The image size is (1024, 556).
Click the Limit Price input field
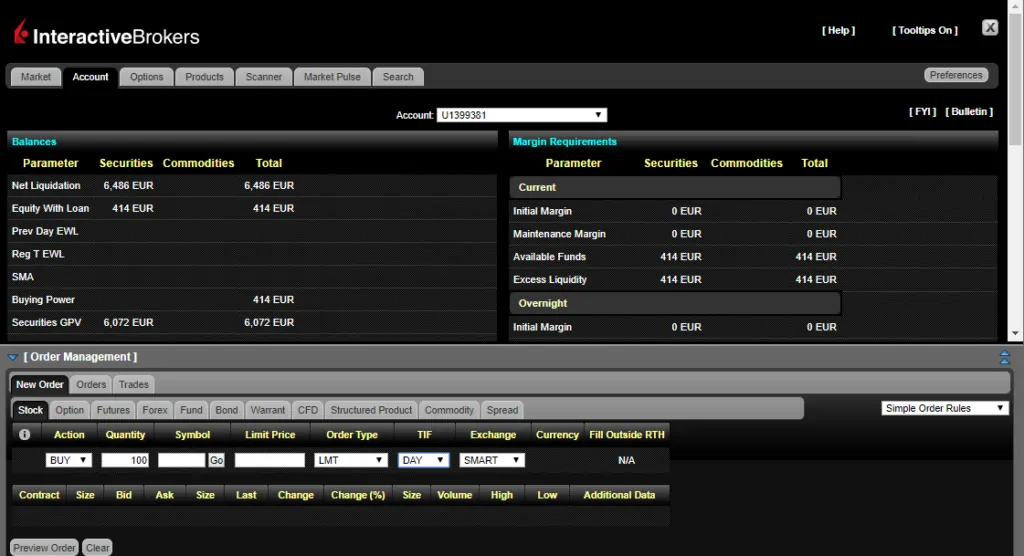pyautogui.click(x=270, y=460)
